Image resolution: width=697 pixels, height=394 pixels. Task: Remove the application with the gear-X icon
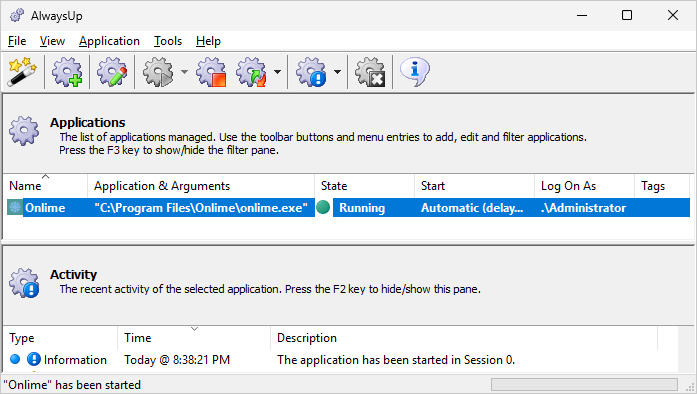tap(370, 72)
